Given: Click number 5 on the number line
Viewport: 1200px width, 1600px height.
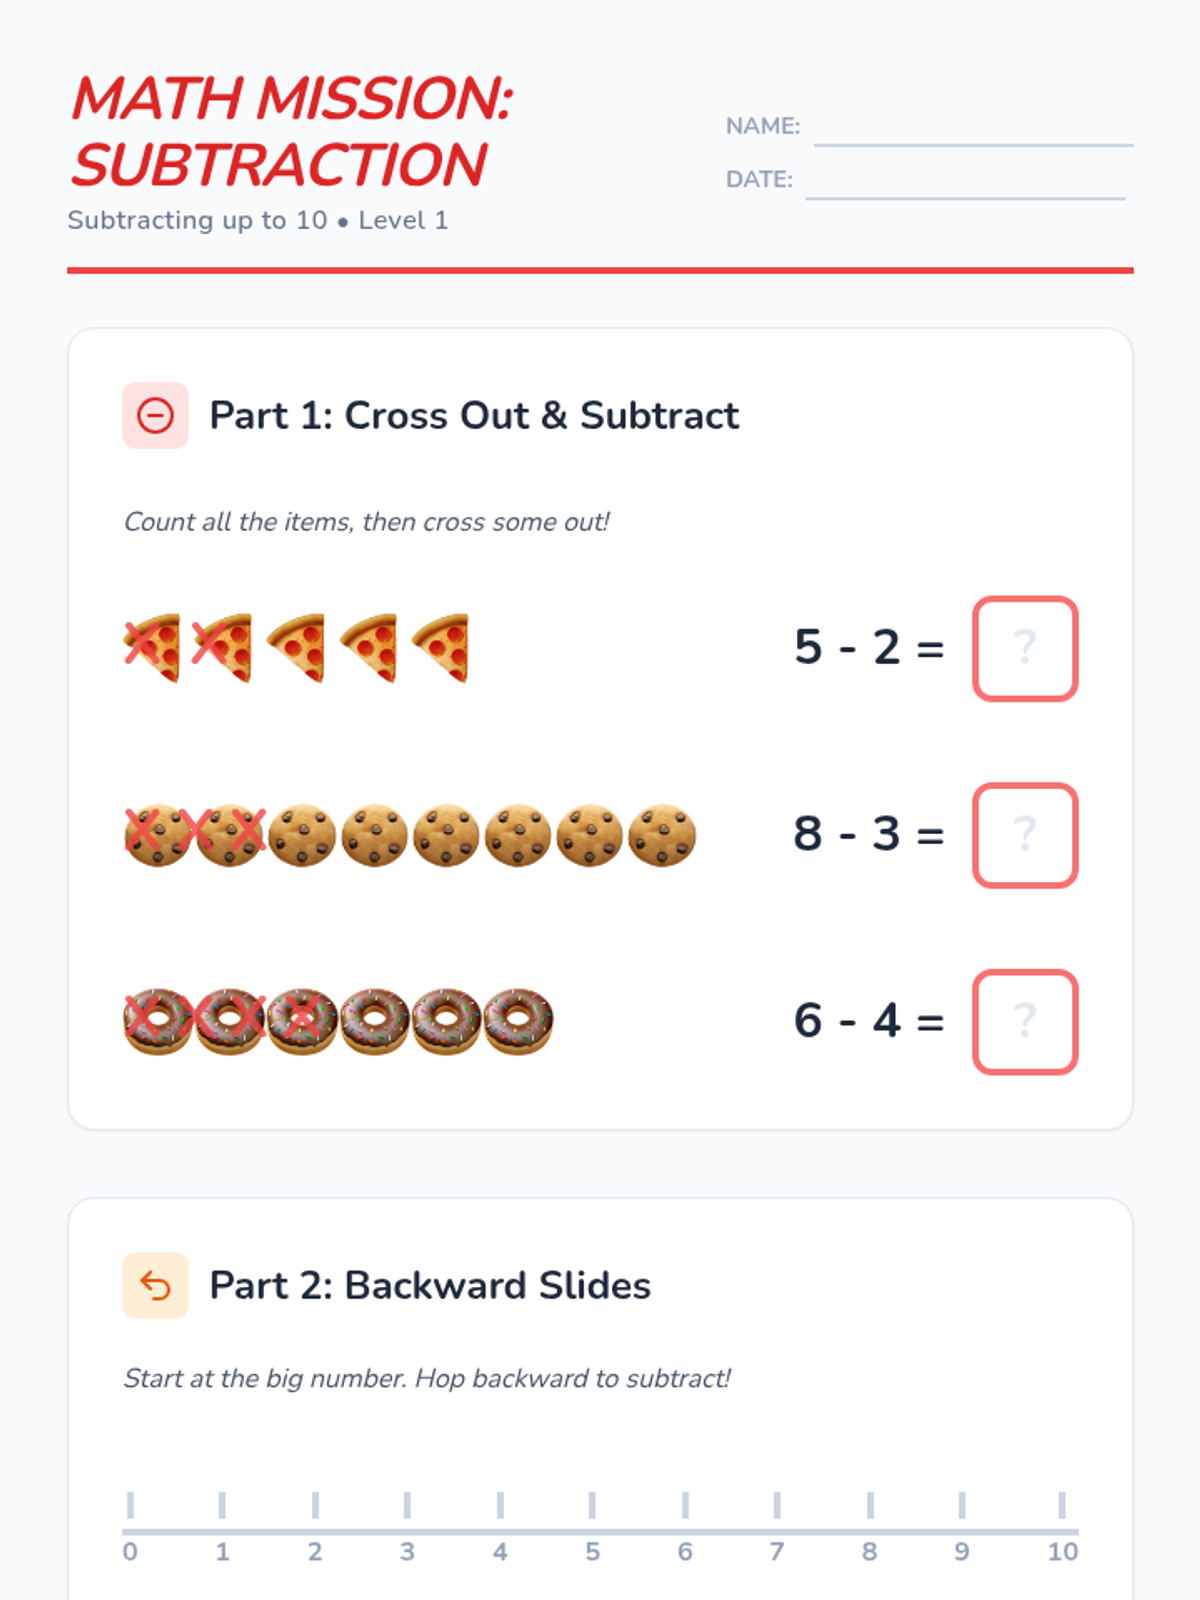Looking at the screenshot, I should pos(592,1551).
